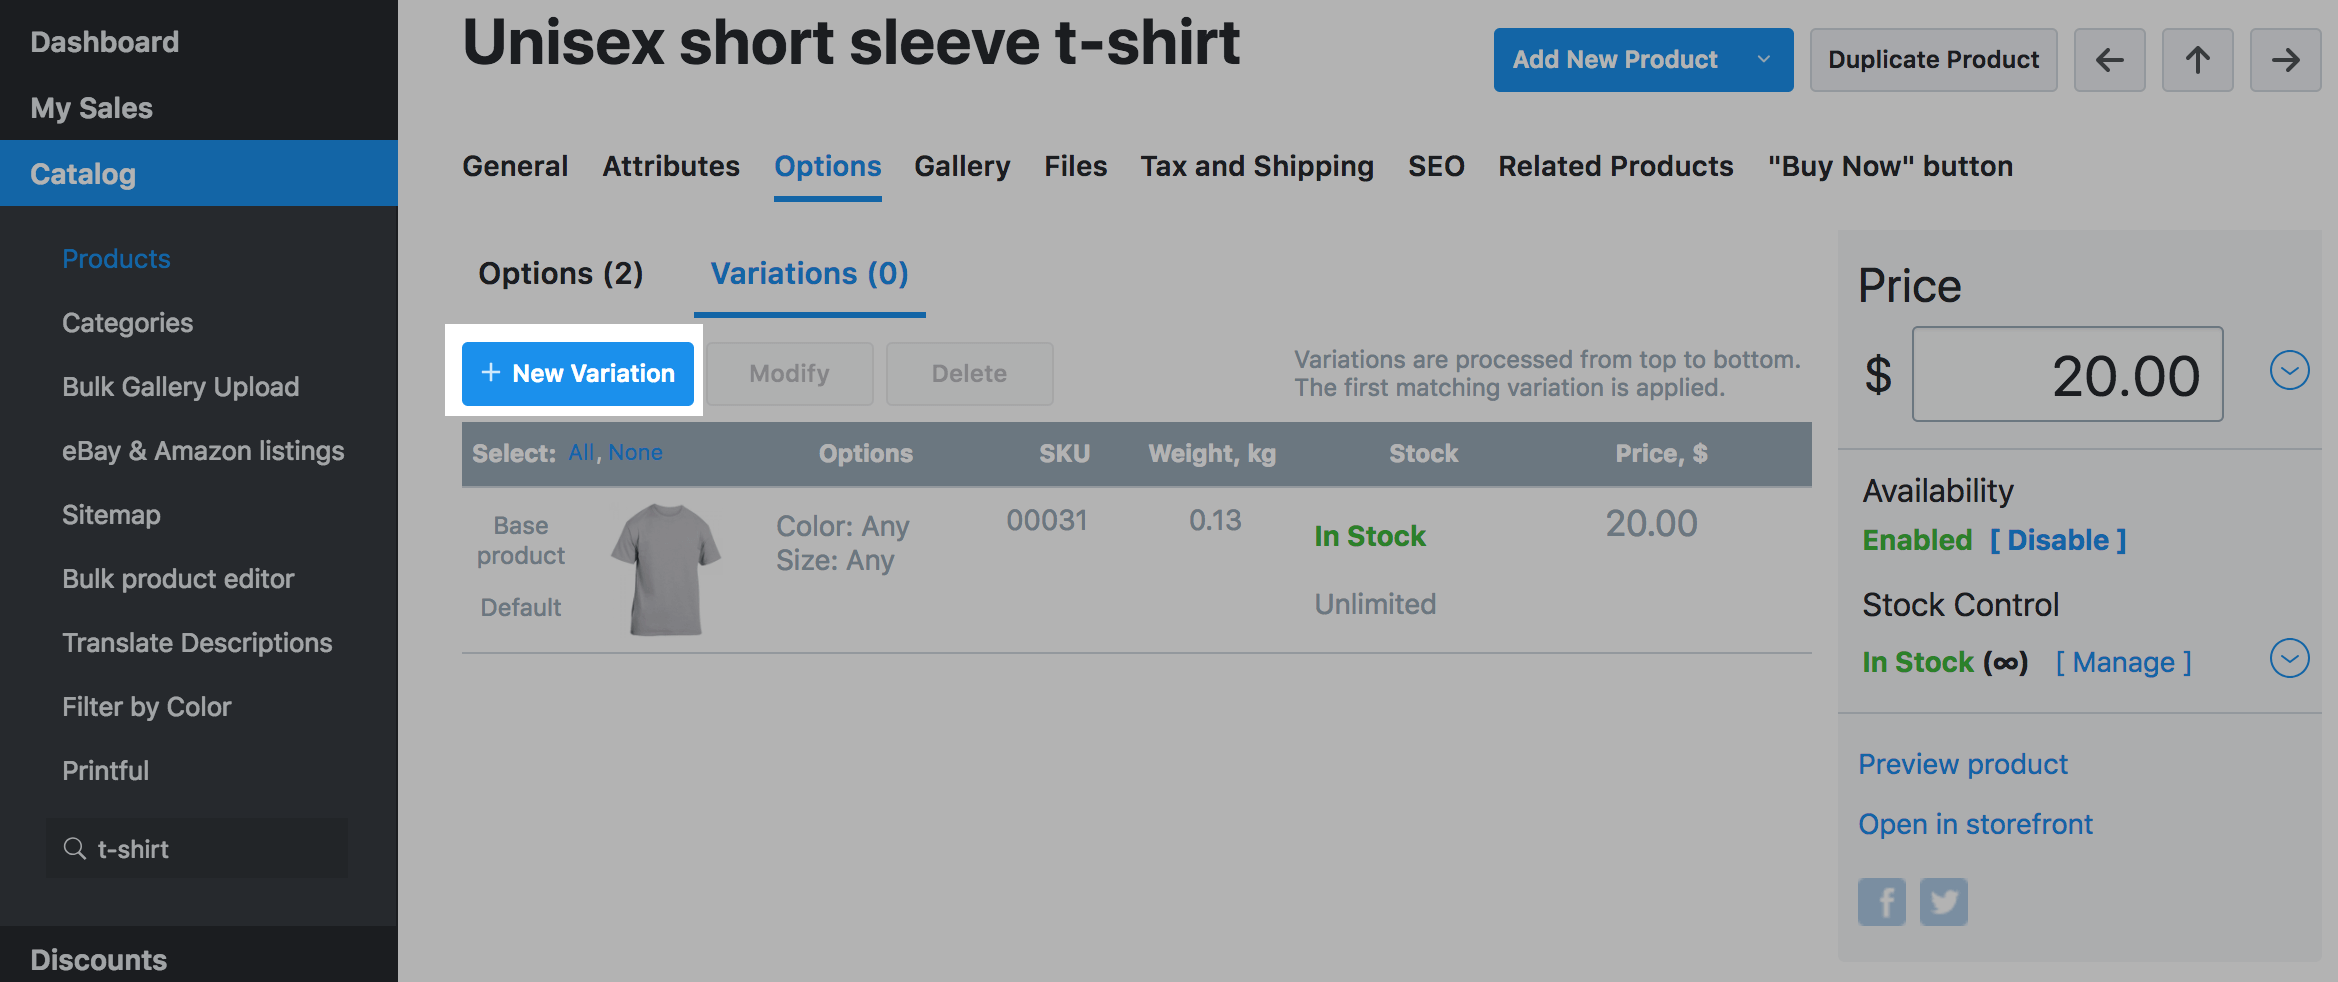Click the search magnifier icon in sidebar
Viewport: 2338px width, 982px height.
[x=74, y=849]
